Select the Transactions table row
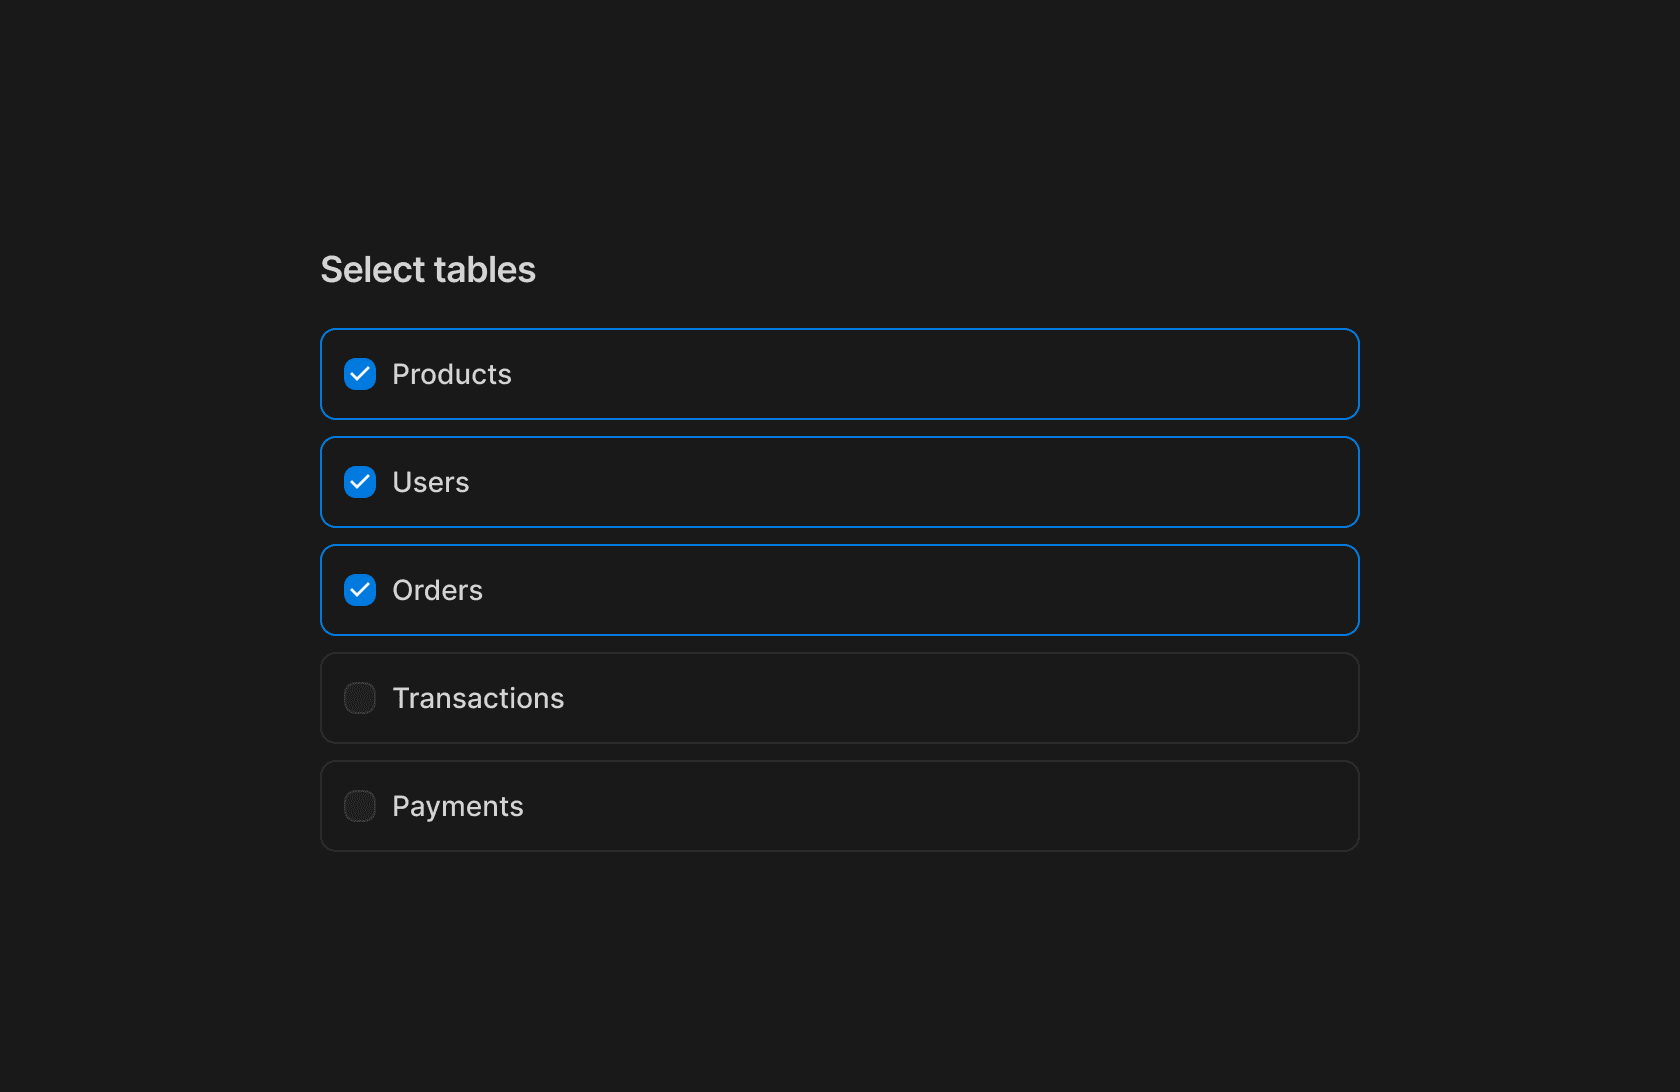Screen dimensions: 1680x1092 coord(840,698)
